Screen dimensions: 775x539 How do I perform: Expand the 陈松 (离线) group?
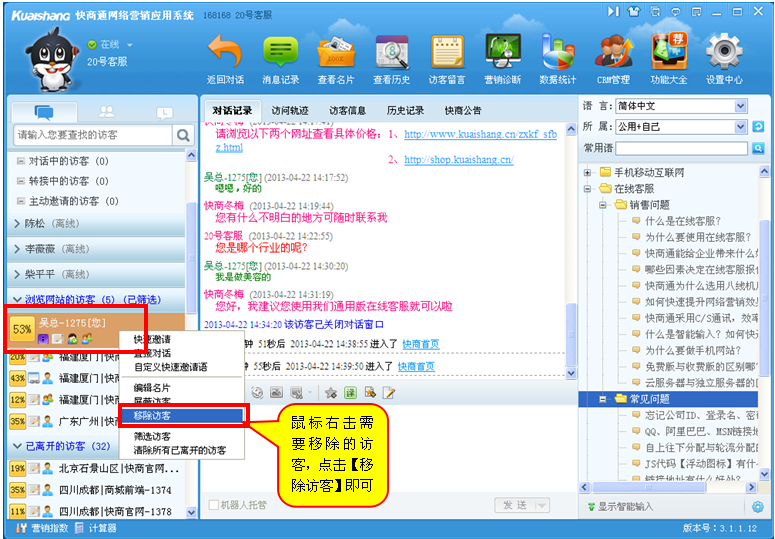pyautogui.click(x=18, y=223)
